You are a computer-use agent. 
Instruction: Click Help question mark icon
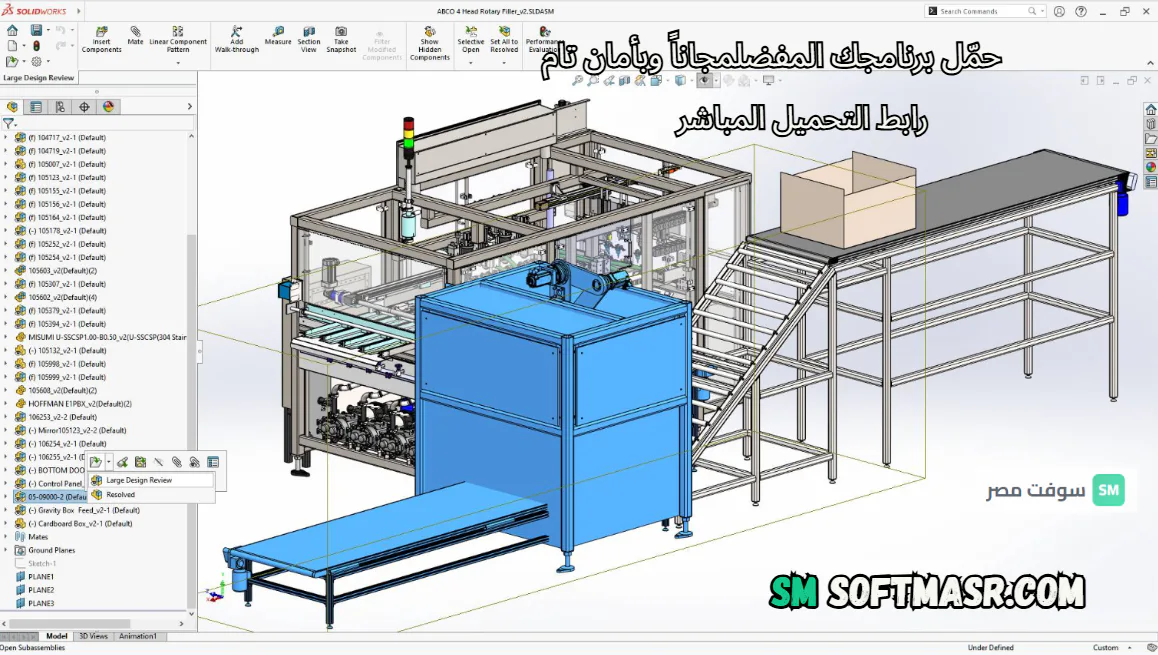[1080, 12]
